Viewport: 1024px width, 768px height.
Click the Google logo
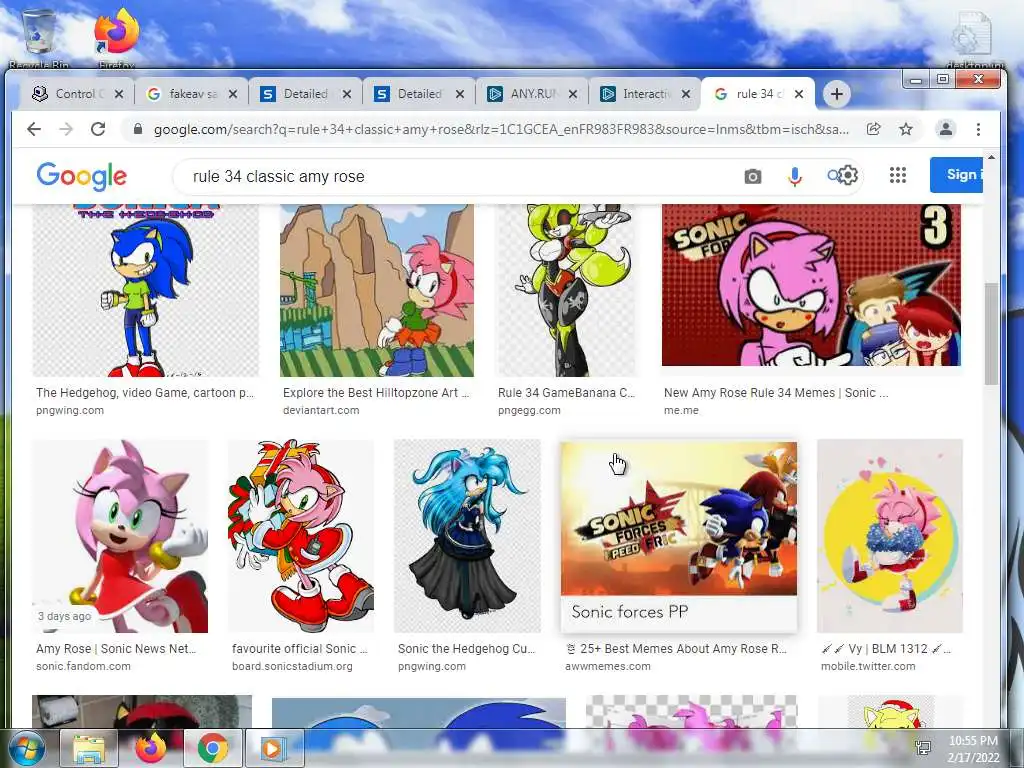point(82,176)
